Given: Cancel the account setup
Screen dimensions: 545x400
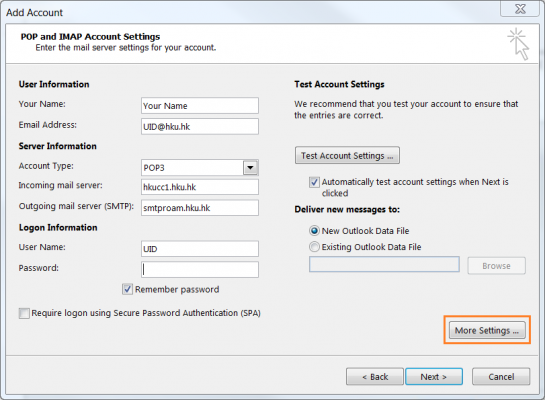Looking at the screenshot, I should point(501,377).
